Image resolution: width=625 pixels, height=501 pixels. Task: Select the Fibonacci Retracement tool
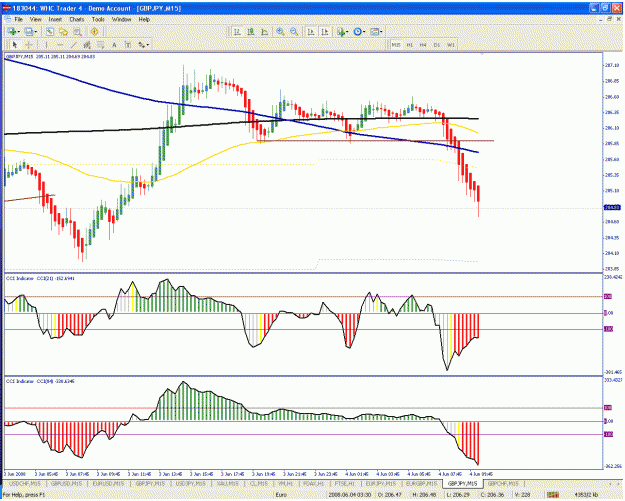pyautogui.click(x=100, y=45)
